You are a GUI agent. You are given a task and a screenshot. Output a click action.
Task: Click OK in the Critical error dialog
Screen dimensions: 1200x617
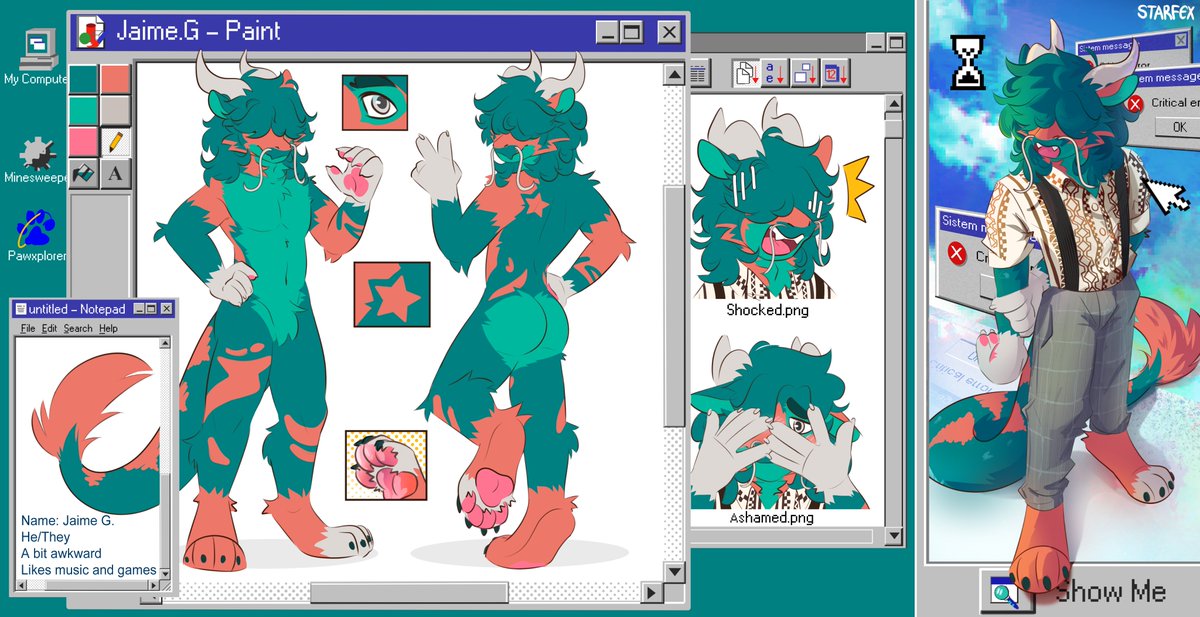(x=1178, y=127)
